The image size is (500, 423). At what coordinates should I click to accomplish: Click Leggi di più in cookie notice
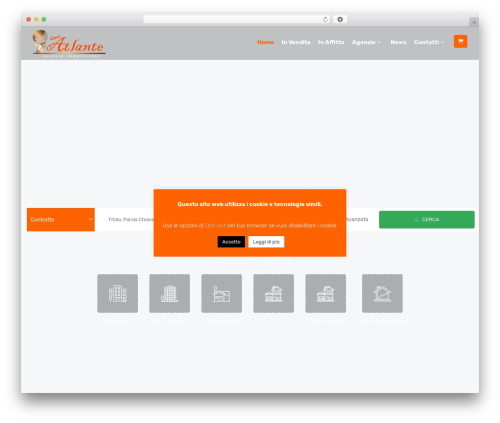[x=266, y=242]
